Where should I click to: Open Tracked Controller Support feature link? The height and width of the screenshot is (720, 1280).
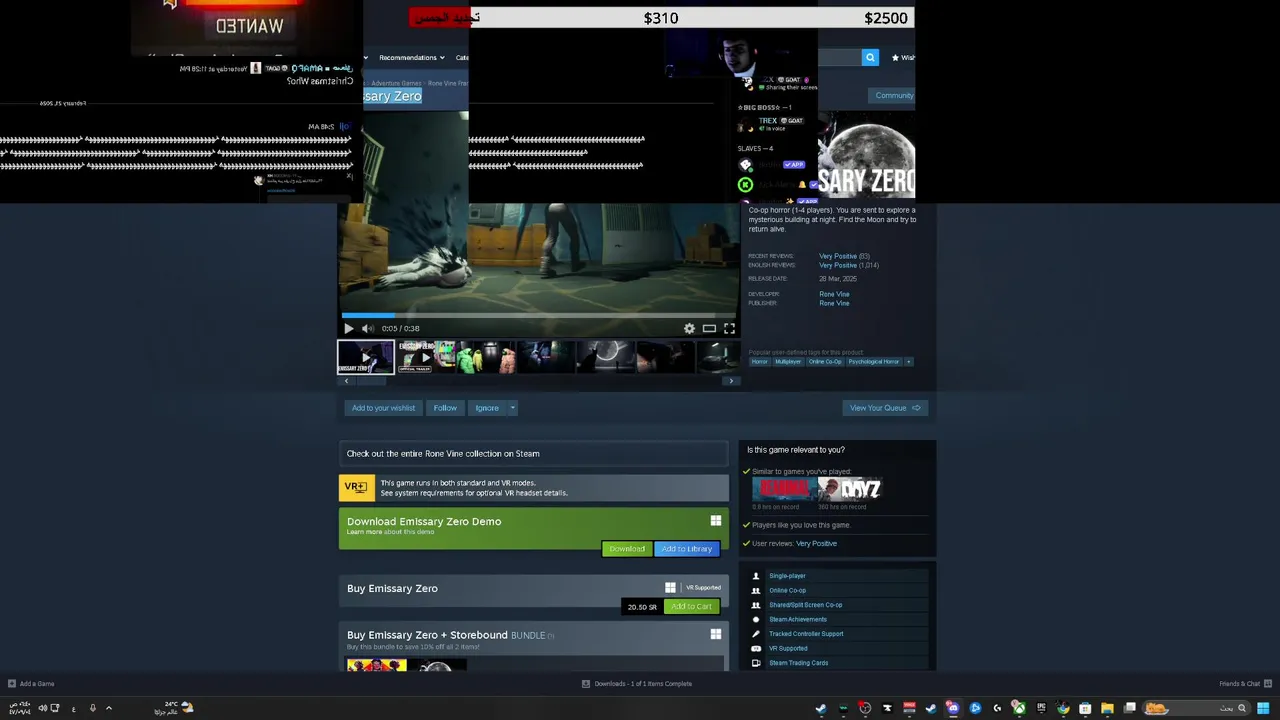806,634
